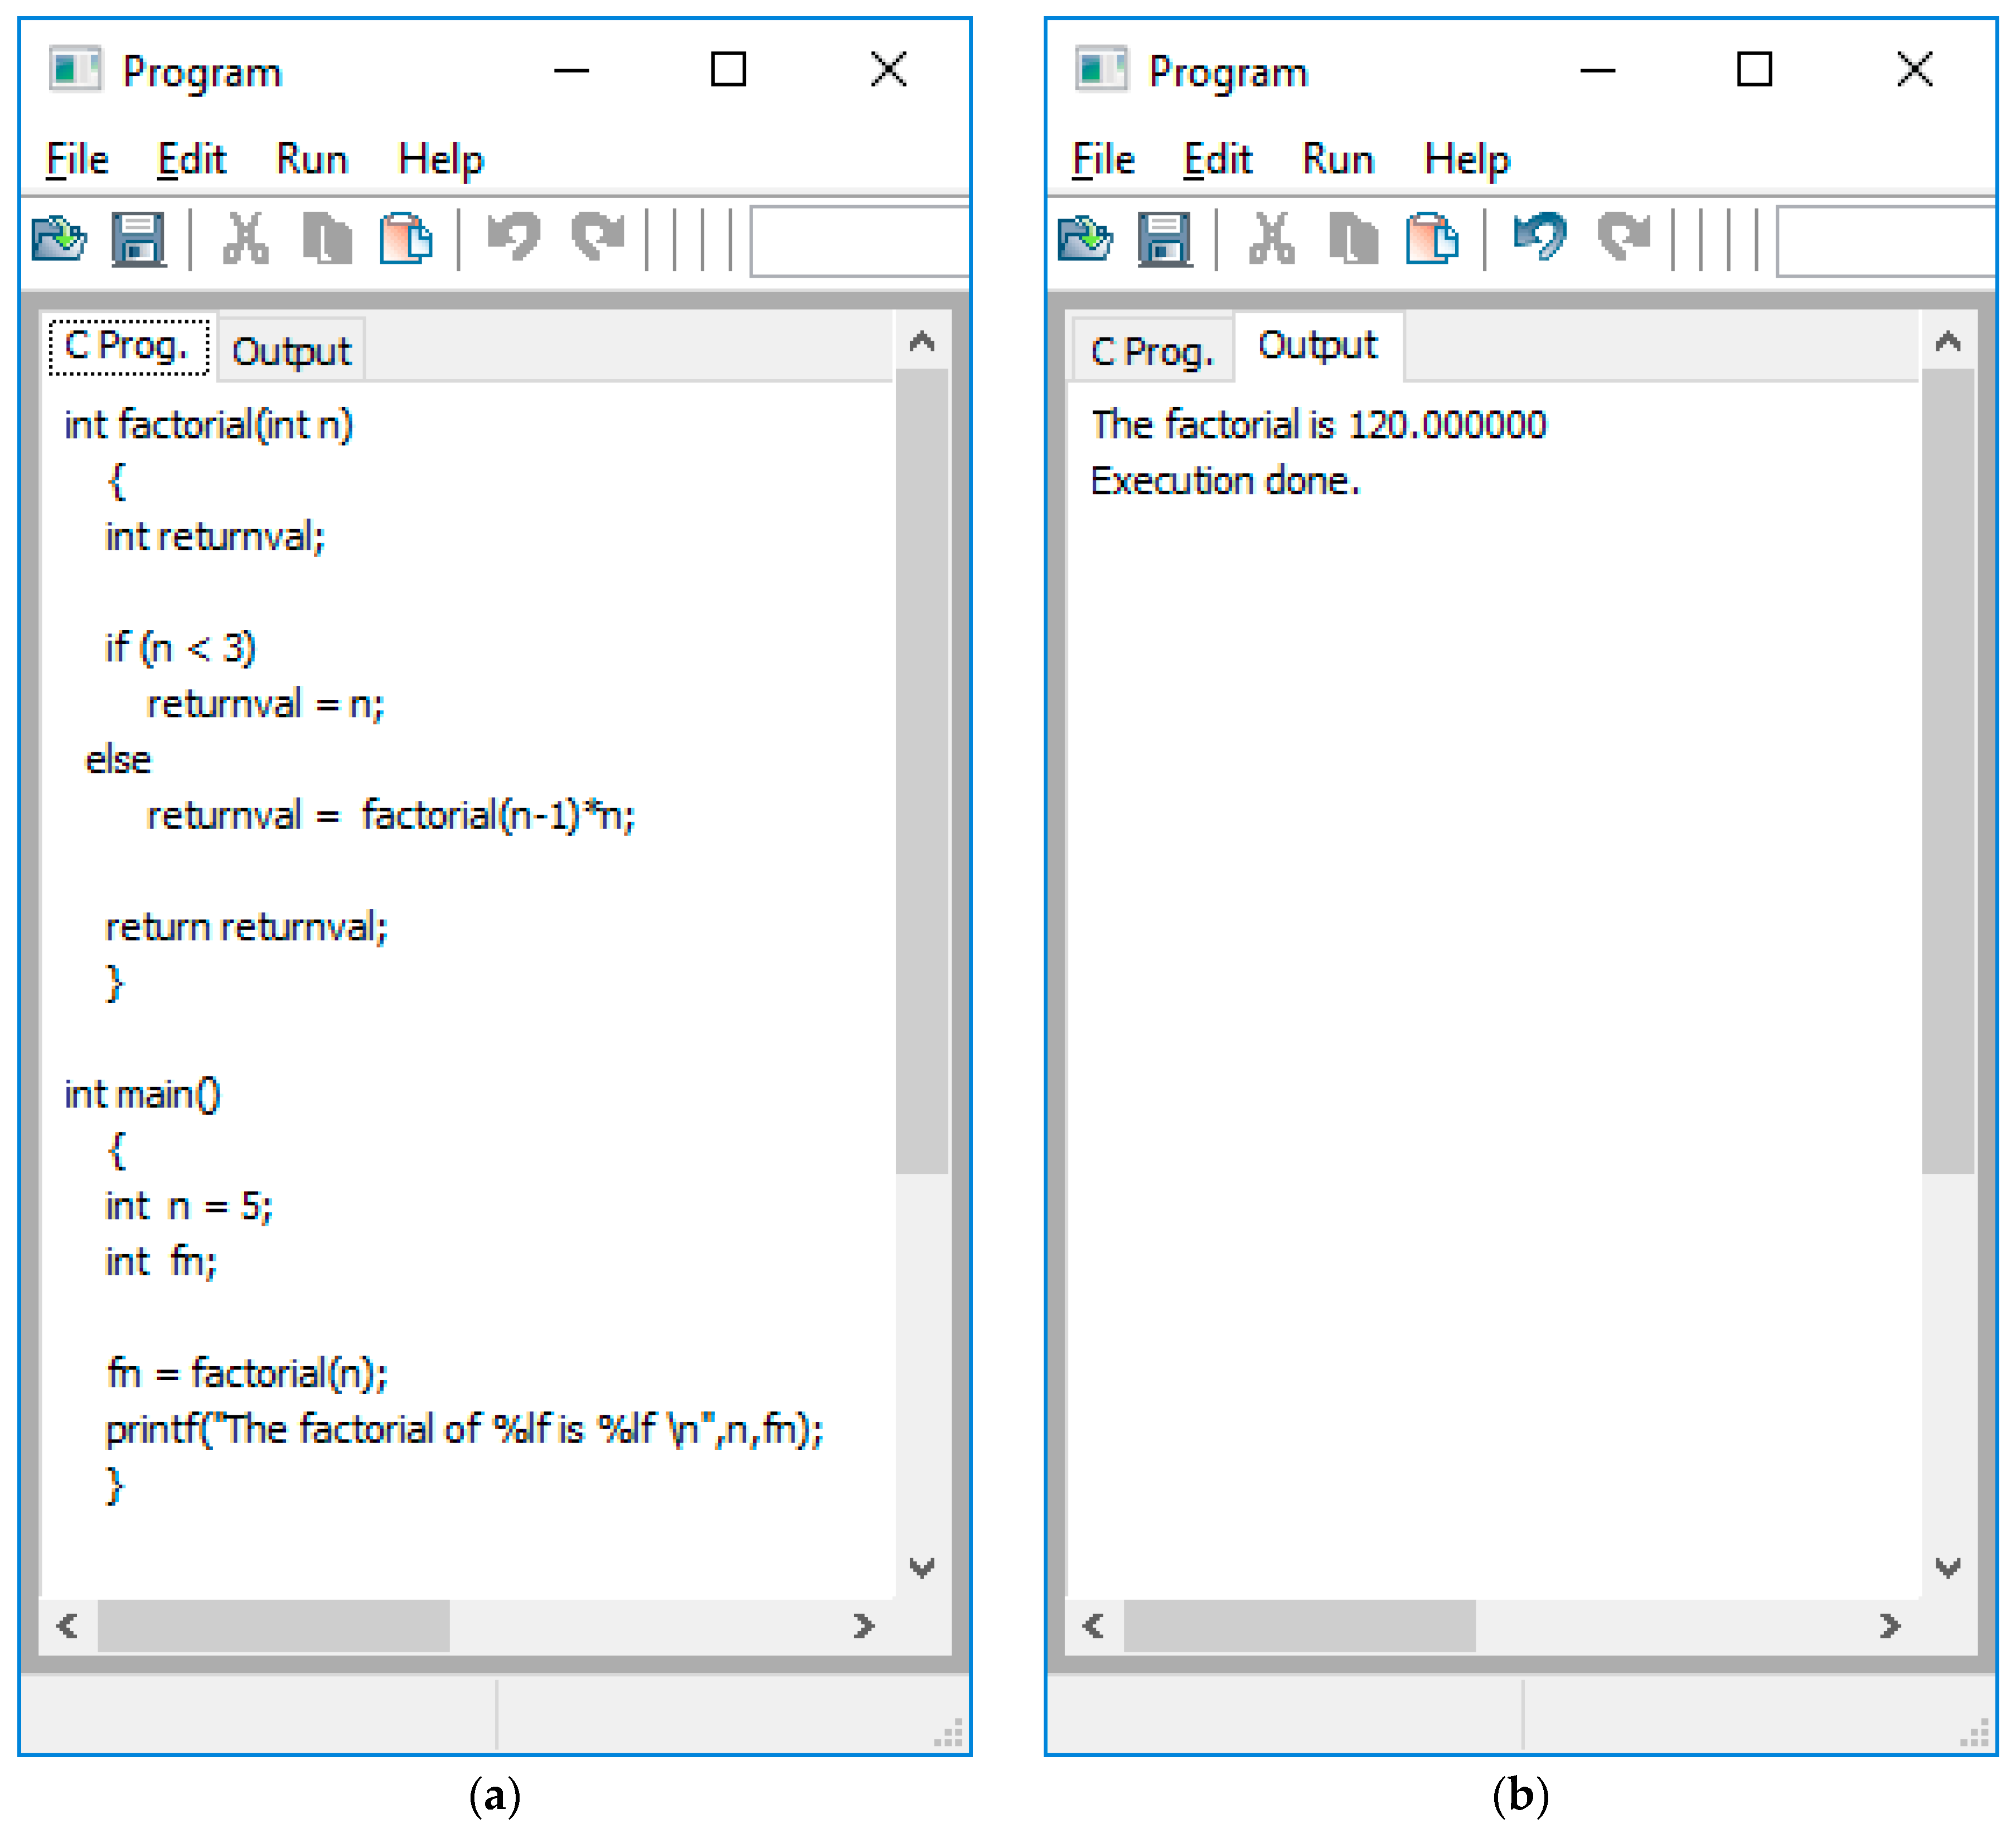The width and height of the screenshot is (2016, 1838).
Task: Click the Program app icon in left title bar
Action: (x=76, y=69)
